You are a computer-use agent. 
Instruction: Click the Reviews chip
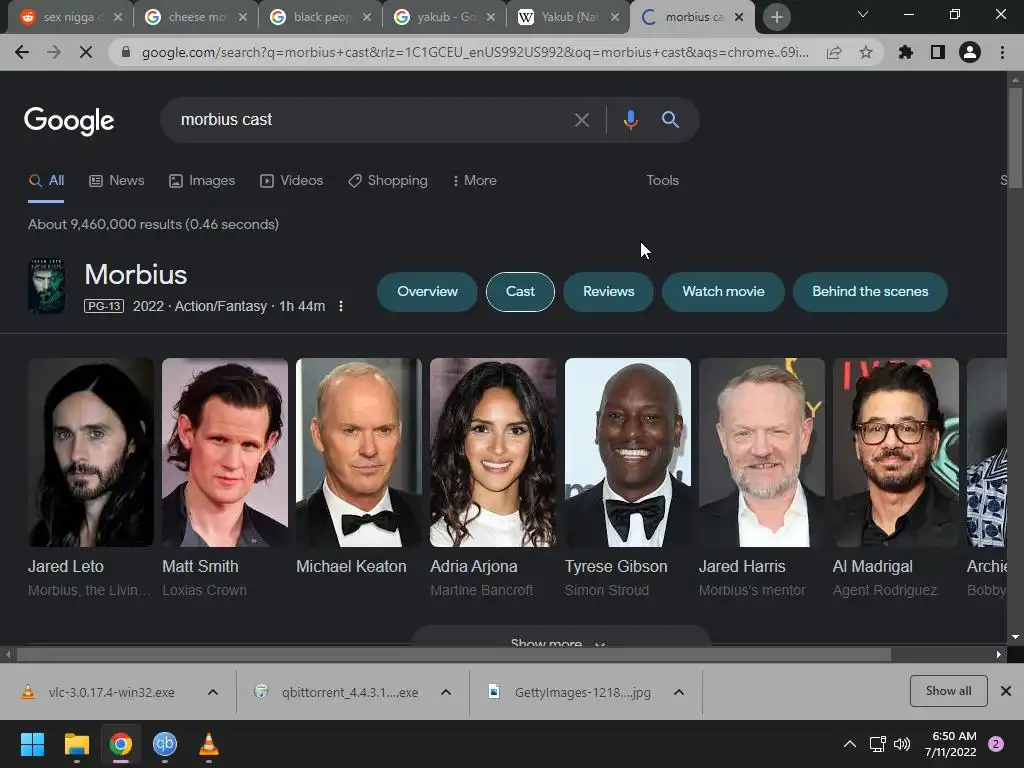608,292
